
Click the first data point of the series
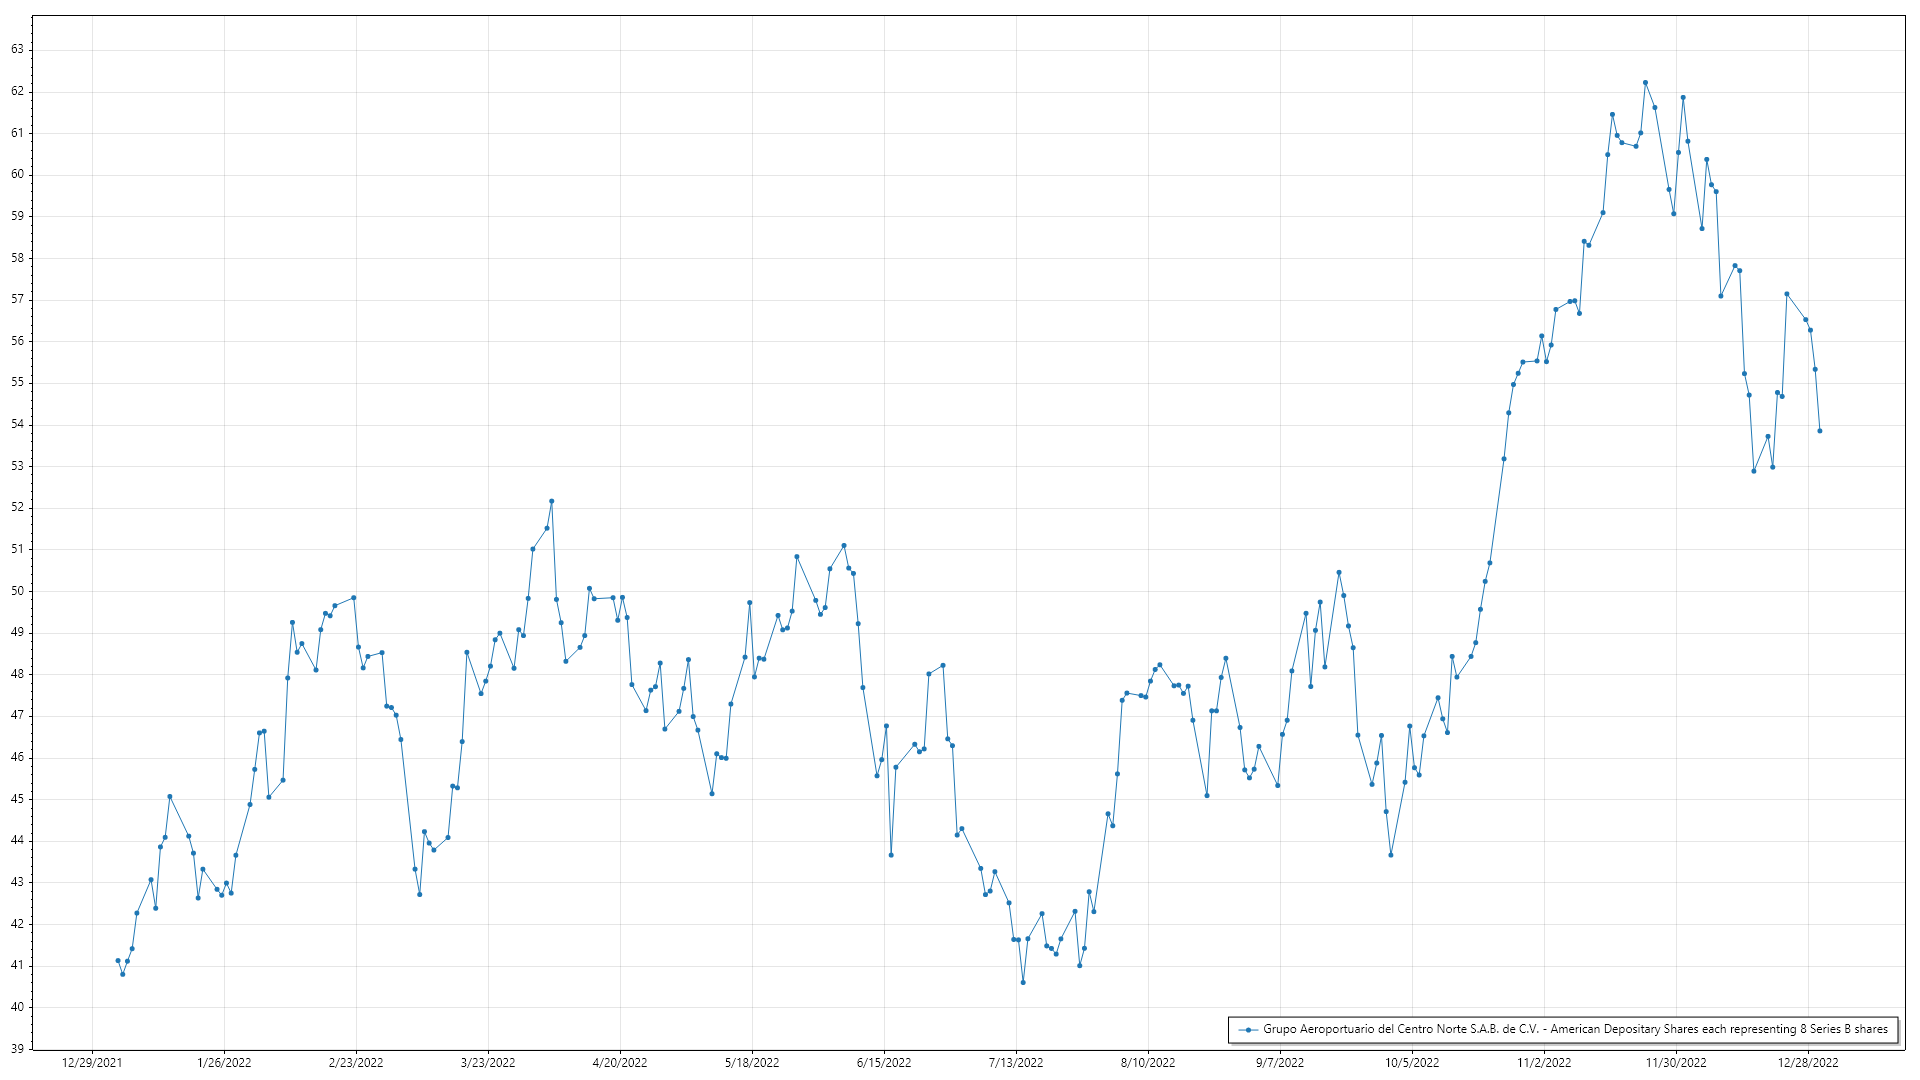point(118,960)
